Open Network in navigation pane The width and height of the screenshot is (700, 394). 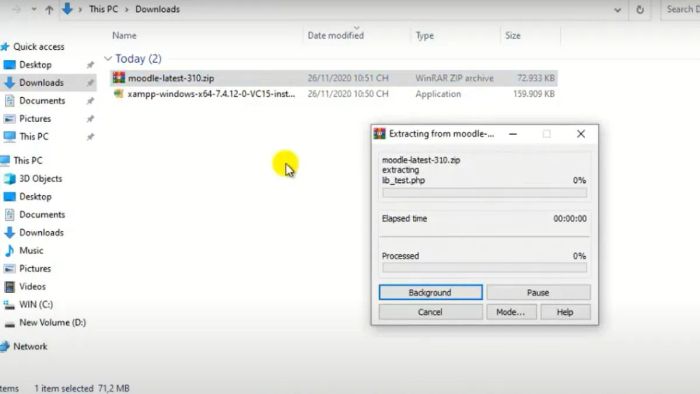(30, 346)
